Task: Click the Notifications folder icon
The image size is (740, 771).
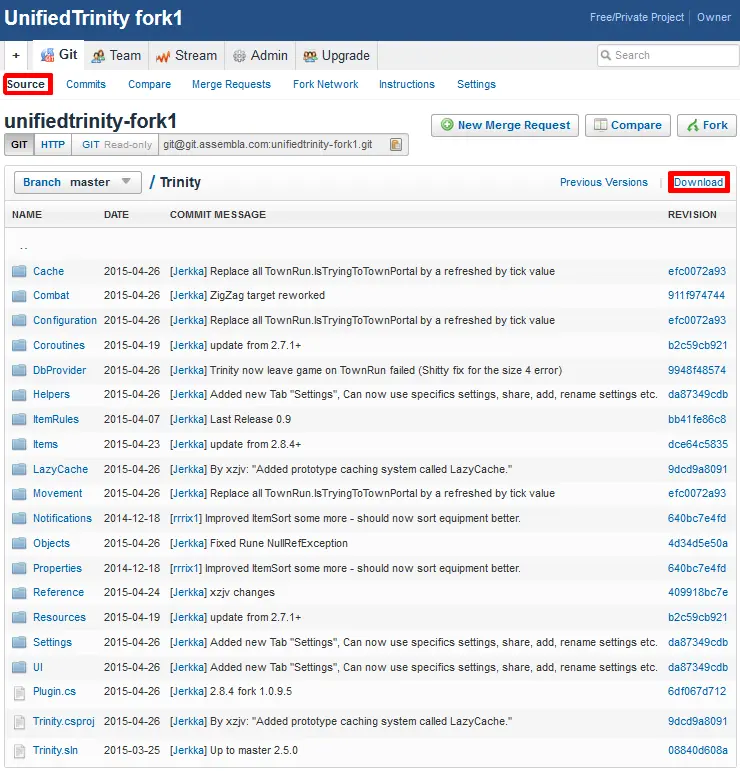Action: (x=19, y=518)
